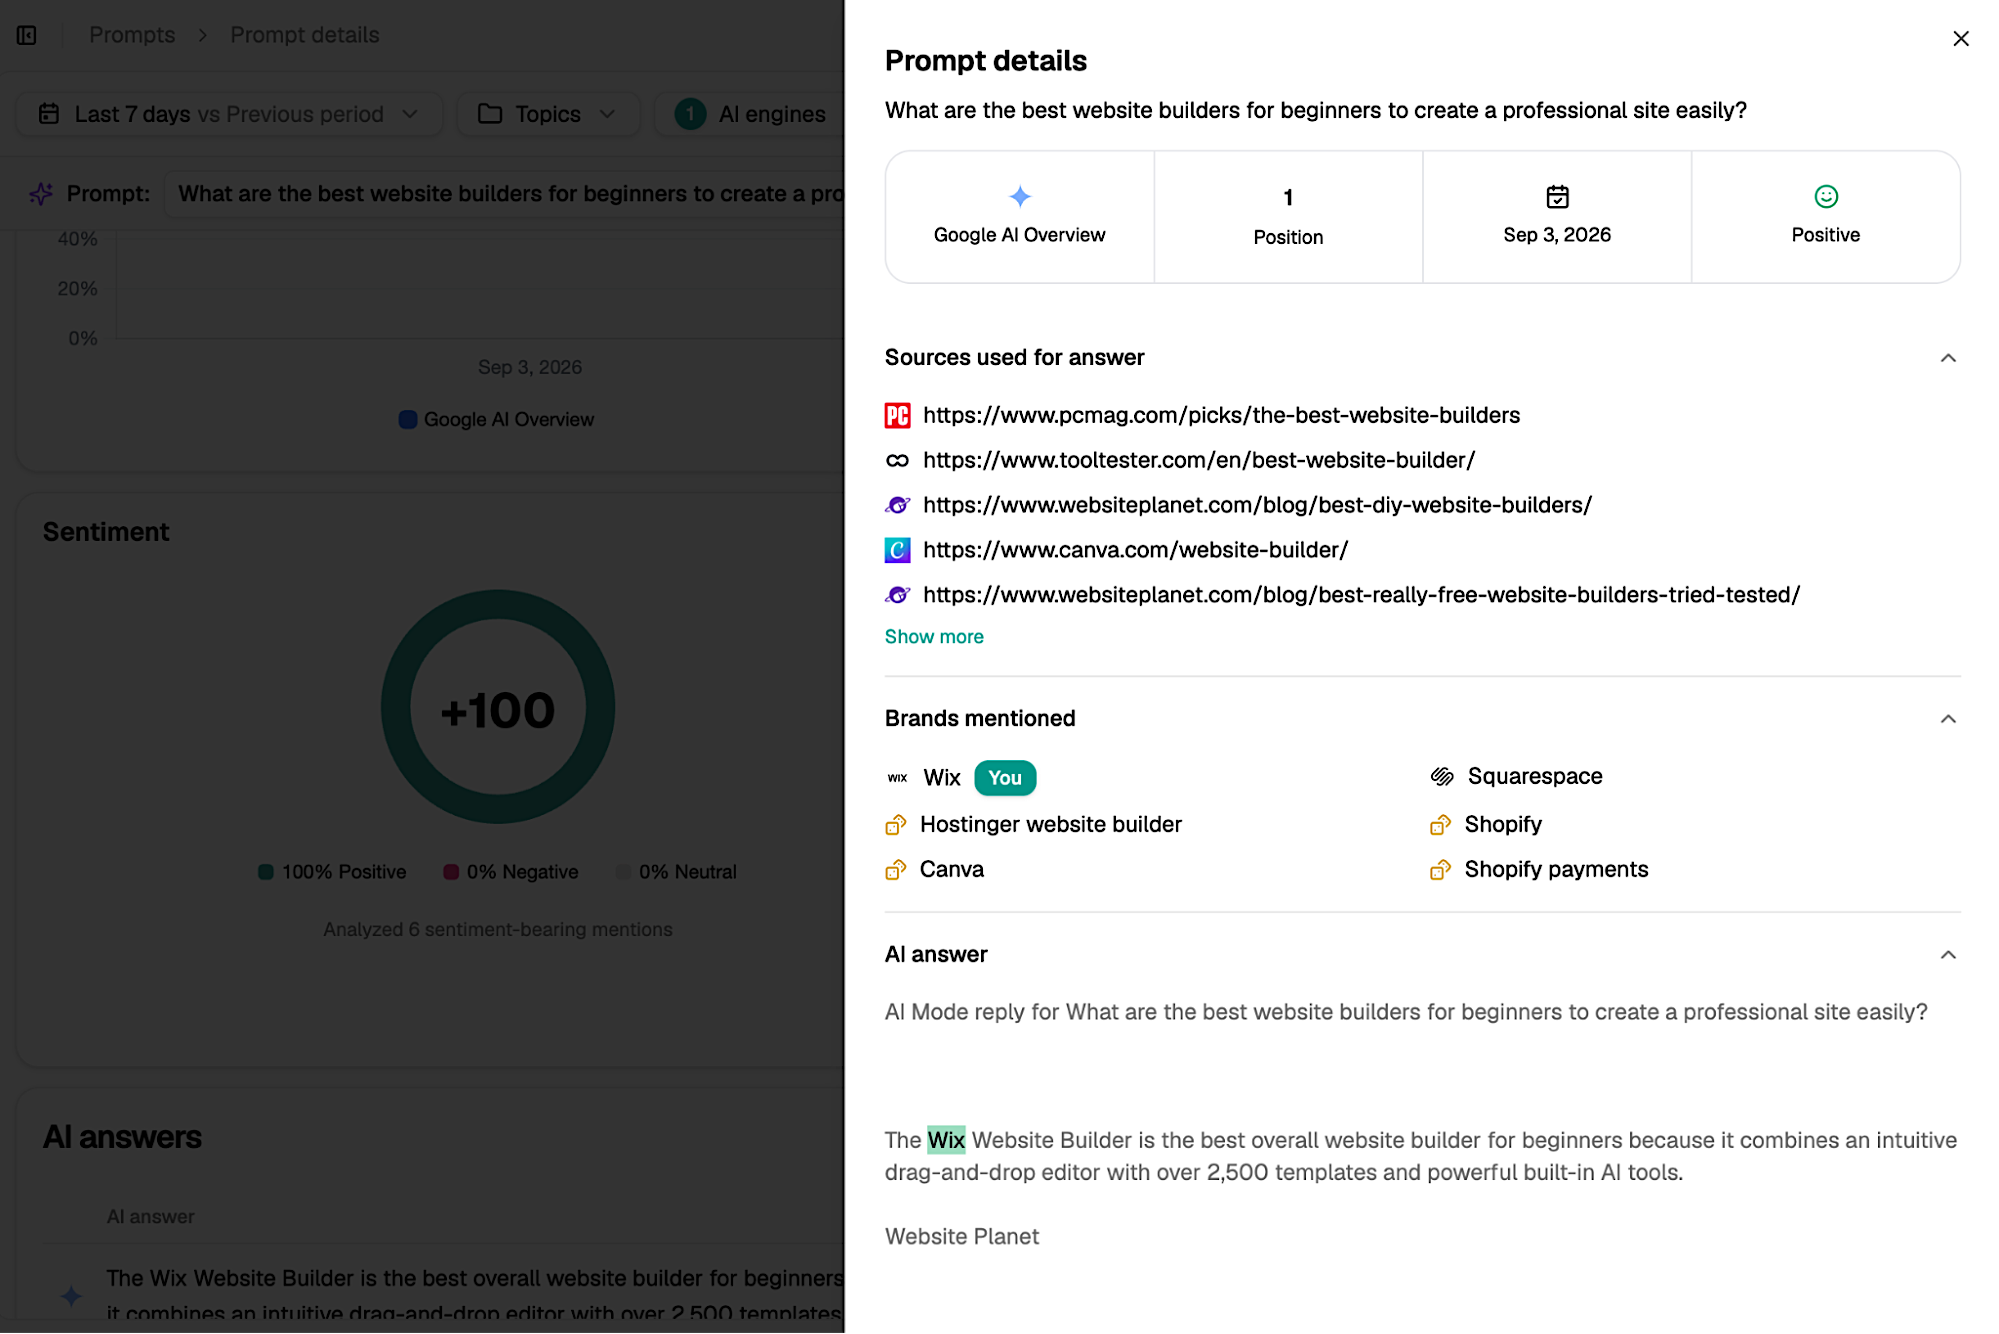Screen dimensions: 1999x1334
Task: Click the Position 1 stat card
Action: (1288, 217)
